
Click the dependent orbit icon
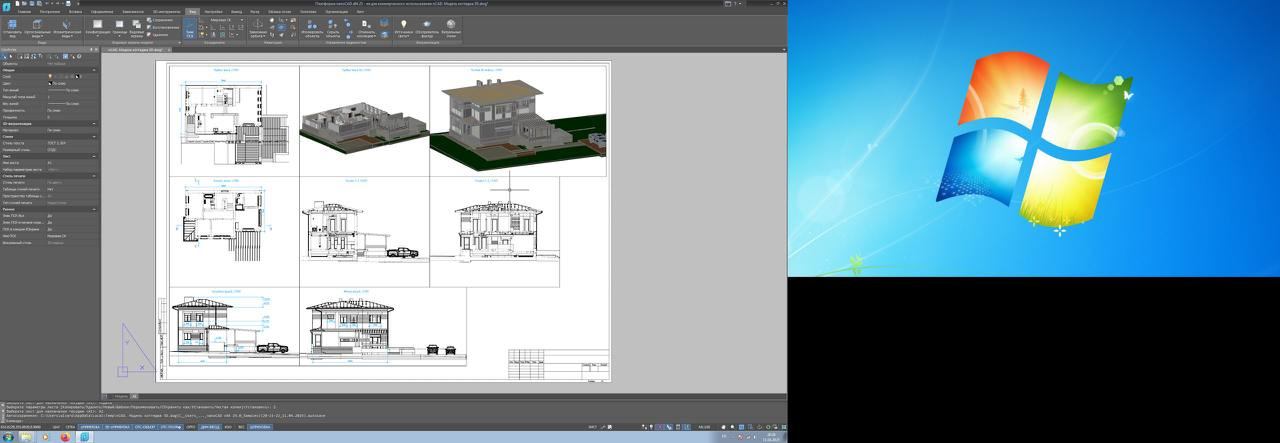258,25
